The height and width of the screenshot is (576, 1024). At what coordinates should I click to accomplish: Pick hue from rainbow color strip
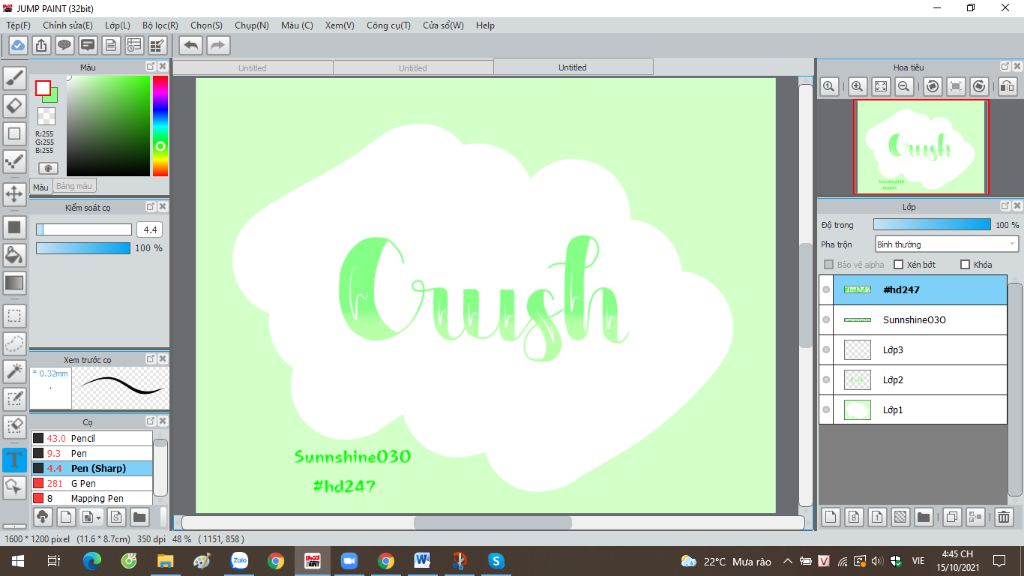tap(160, 125)
